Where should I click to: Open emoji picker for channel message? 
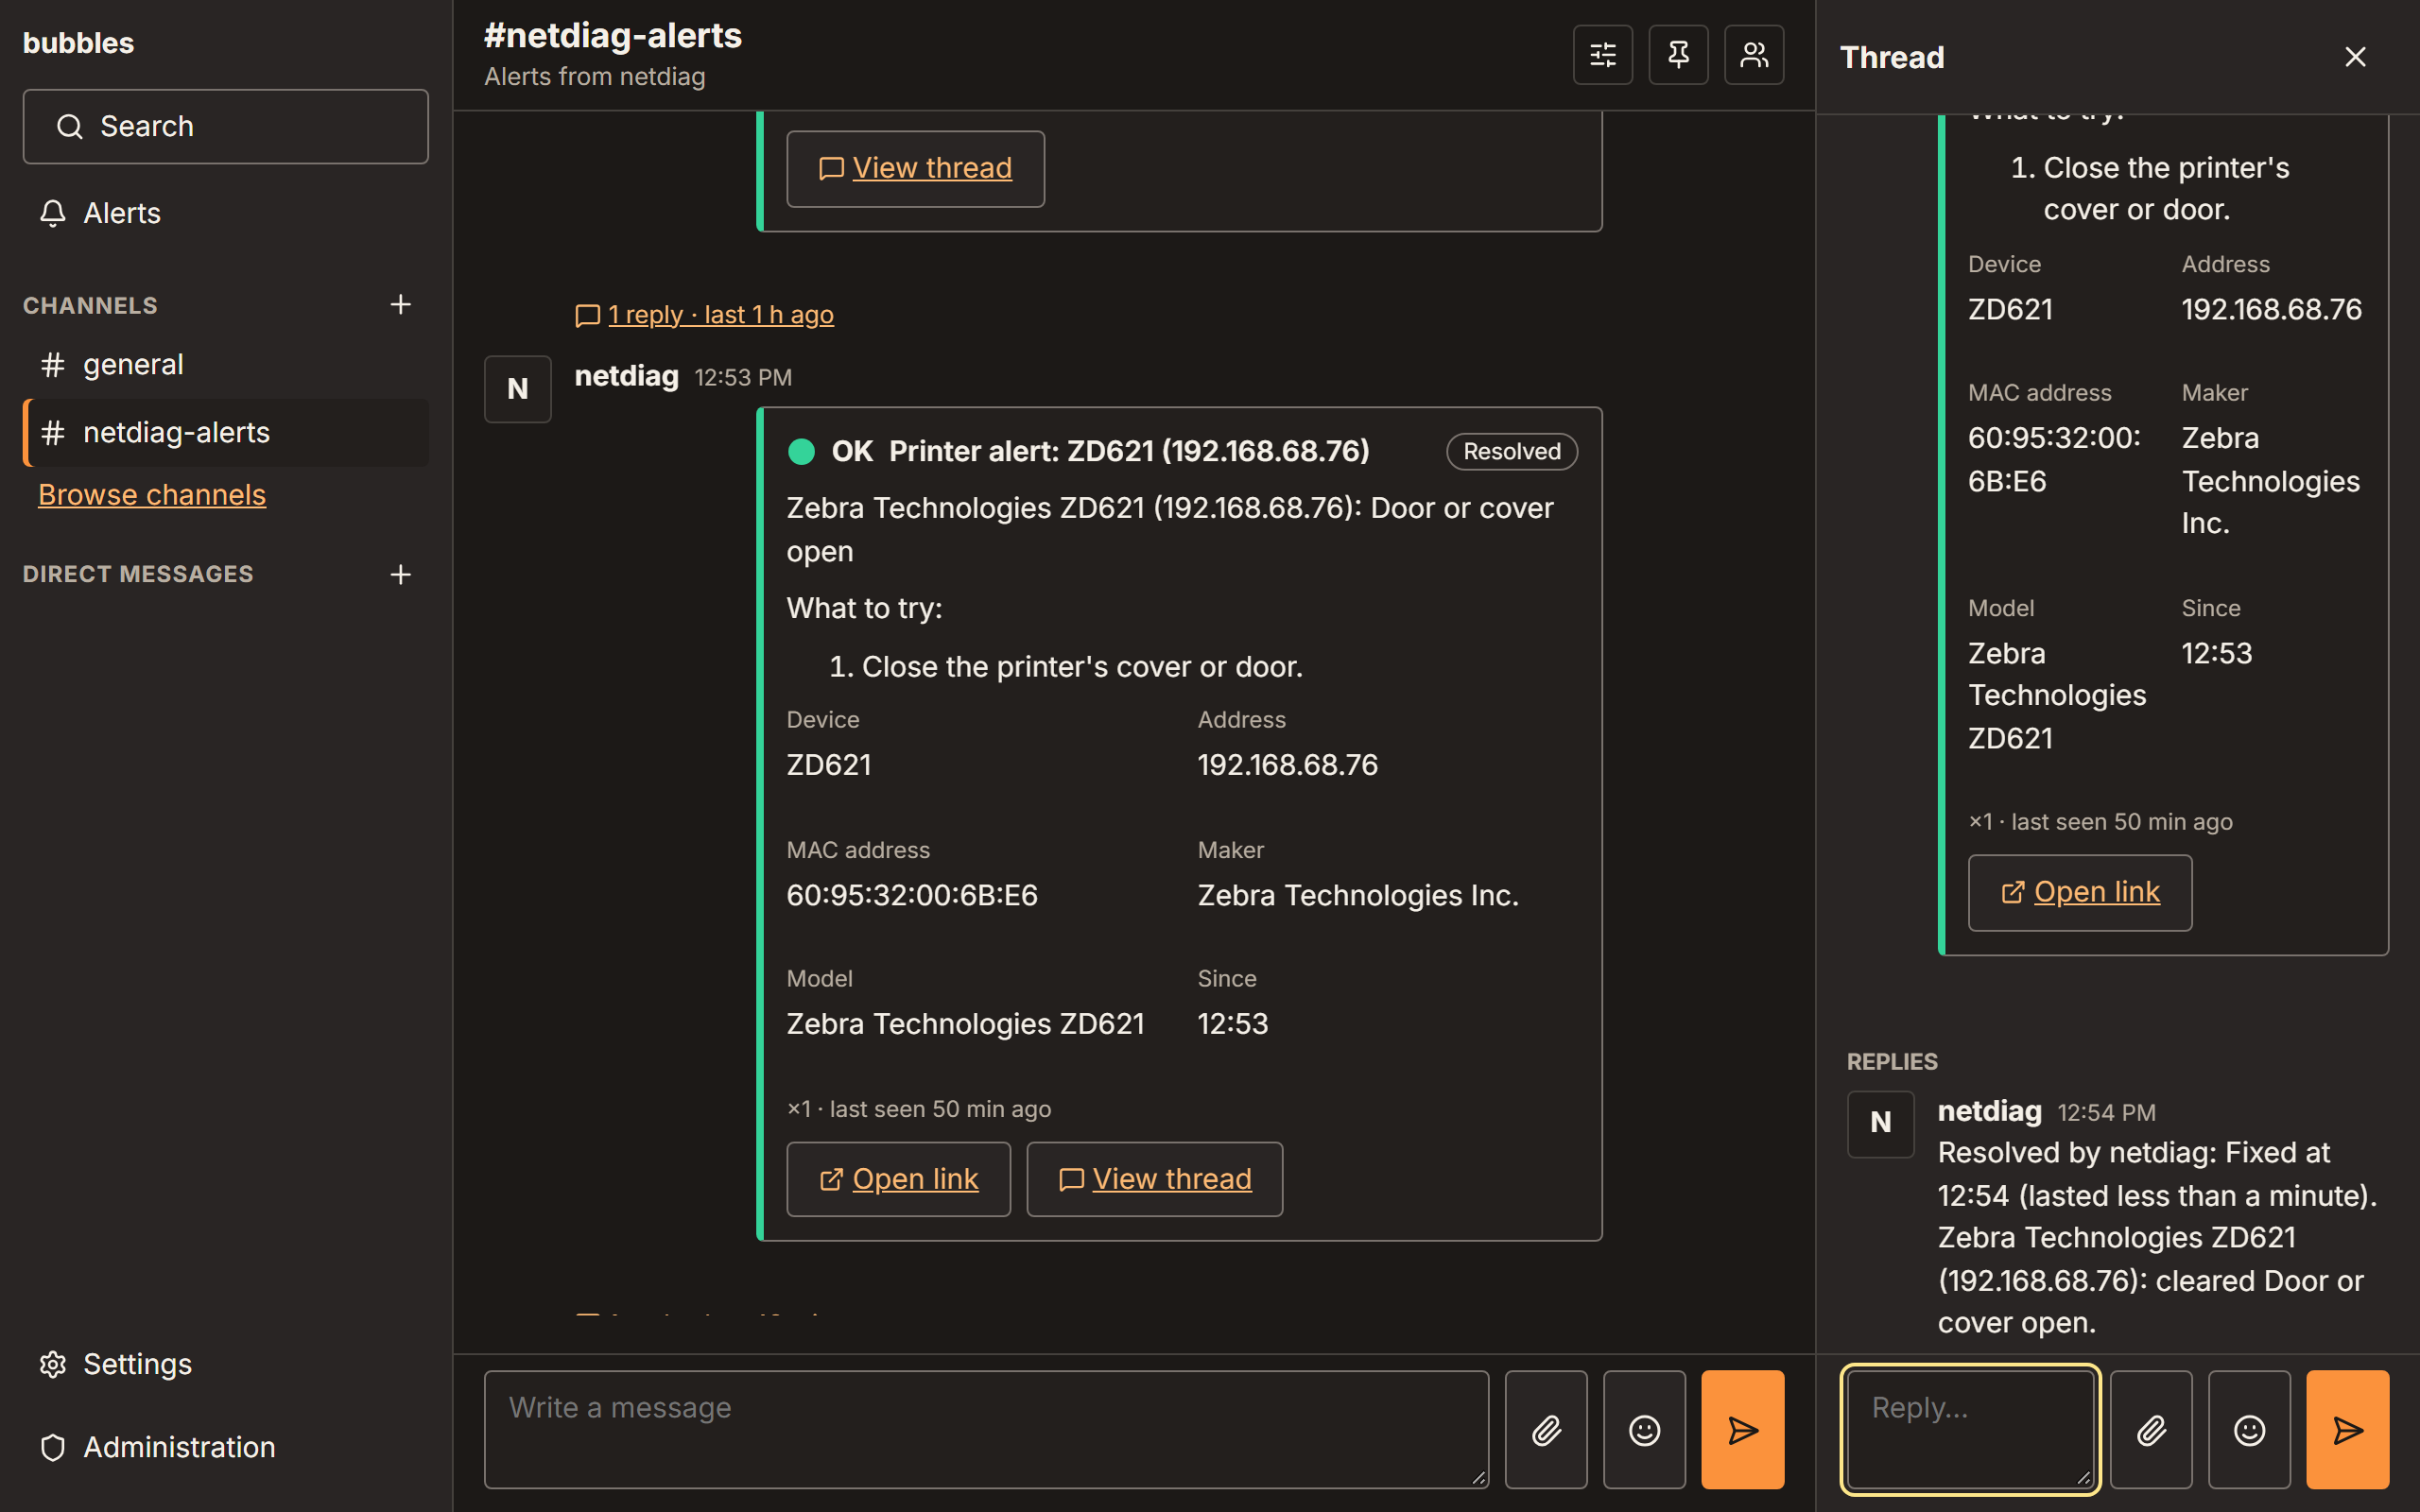pyautogui.click(x=1644, y=1430)
